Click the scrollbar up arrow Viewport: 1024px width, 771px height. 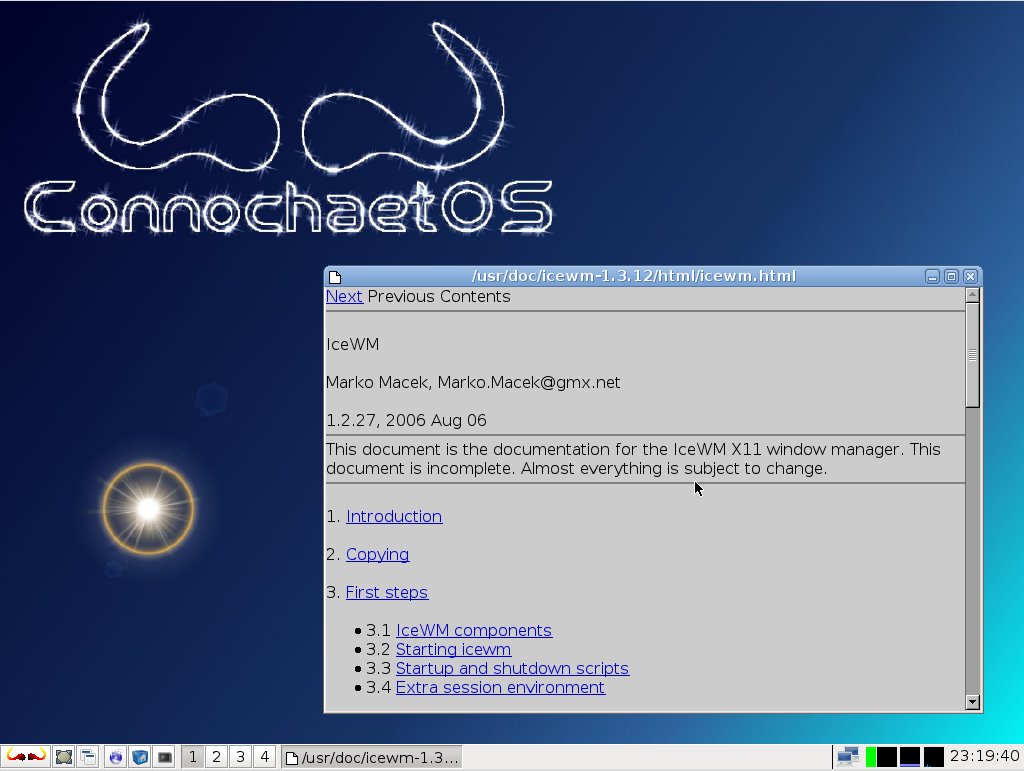tap(972, 295)
